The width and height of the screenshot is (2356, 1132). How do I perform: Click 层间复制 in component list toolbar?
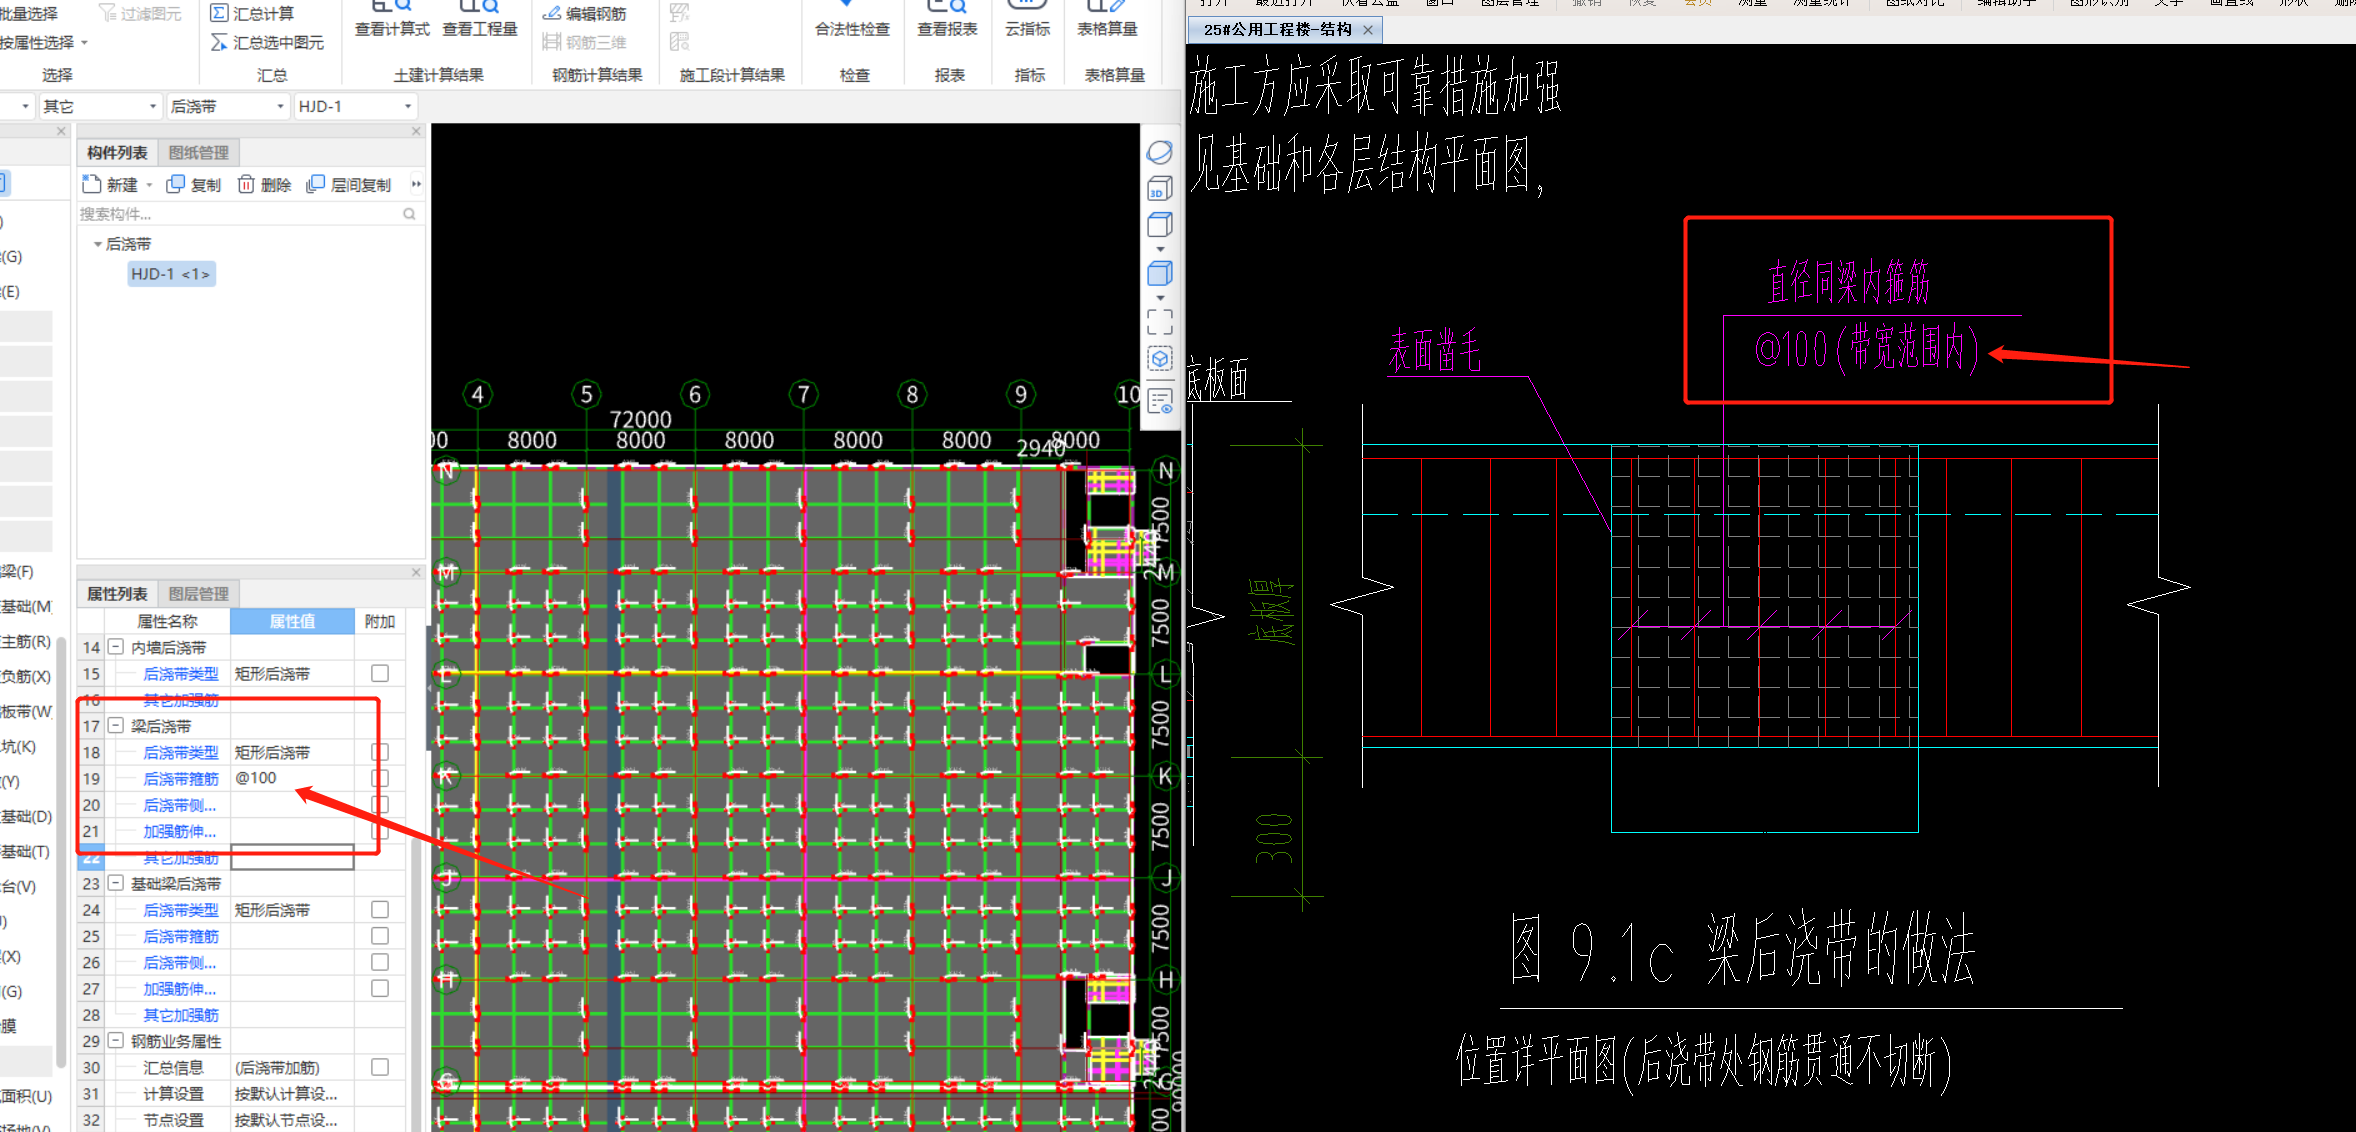point(349,184)
